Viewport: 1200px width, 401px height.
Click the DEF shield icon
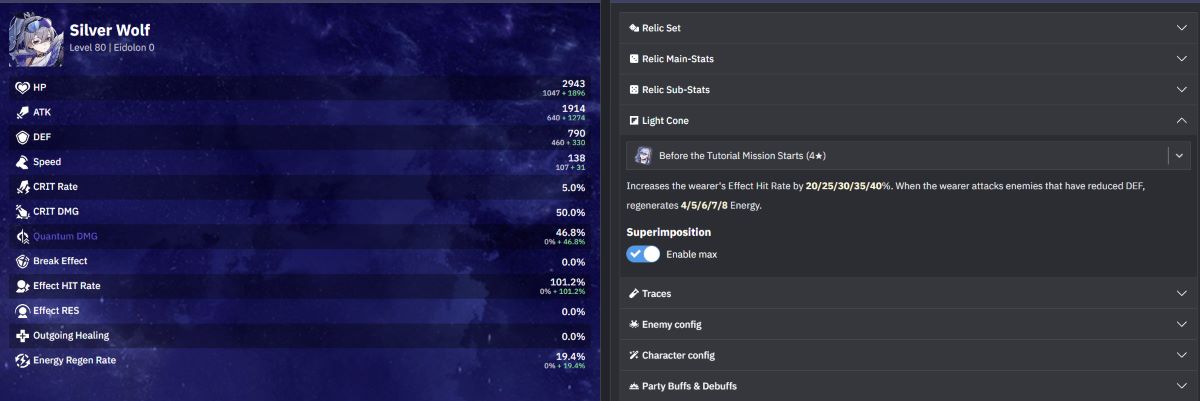point(22,137)
